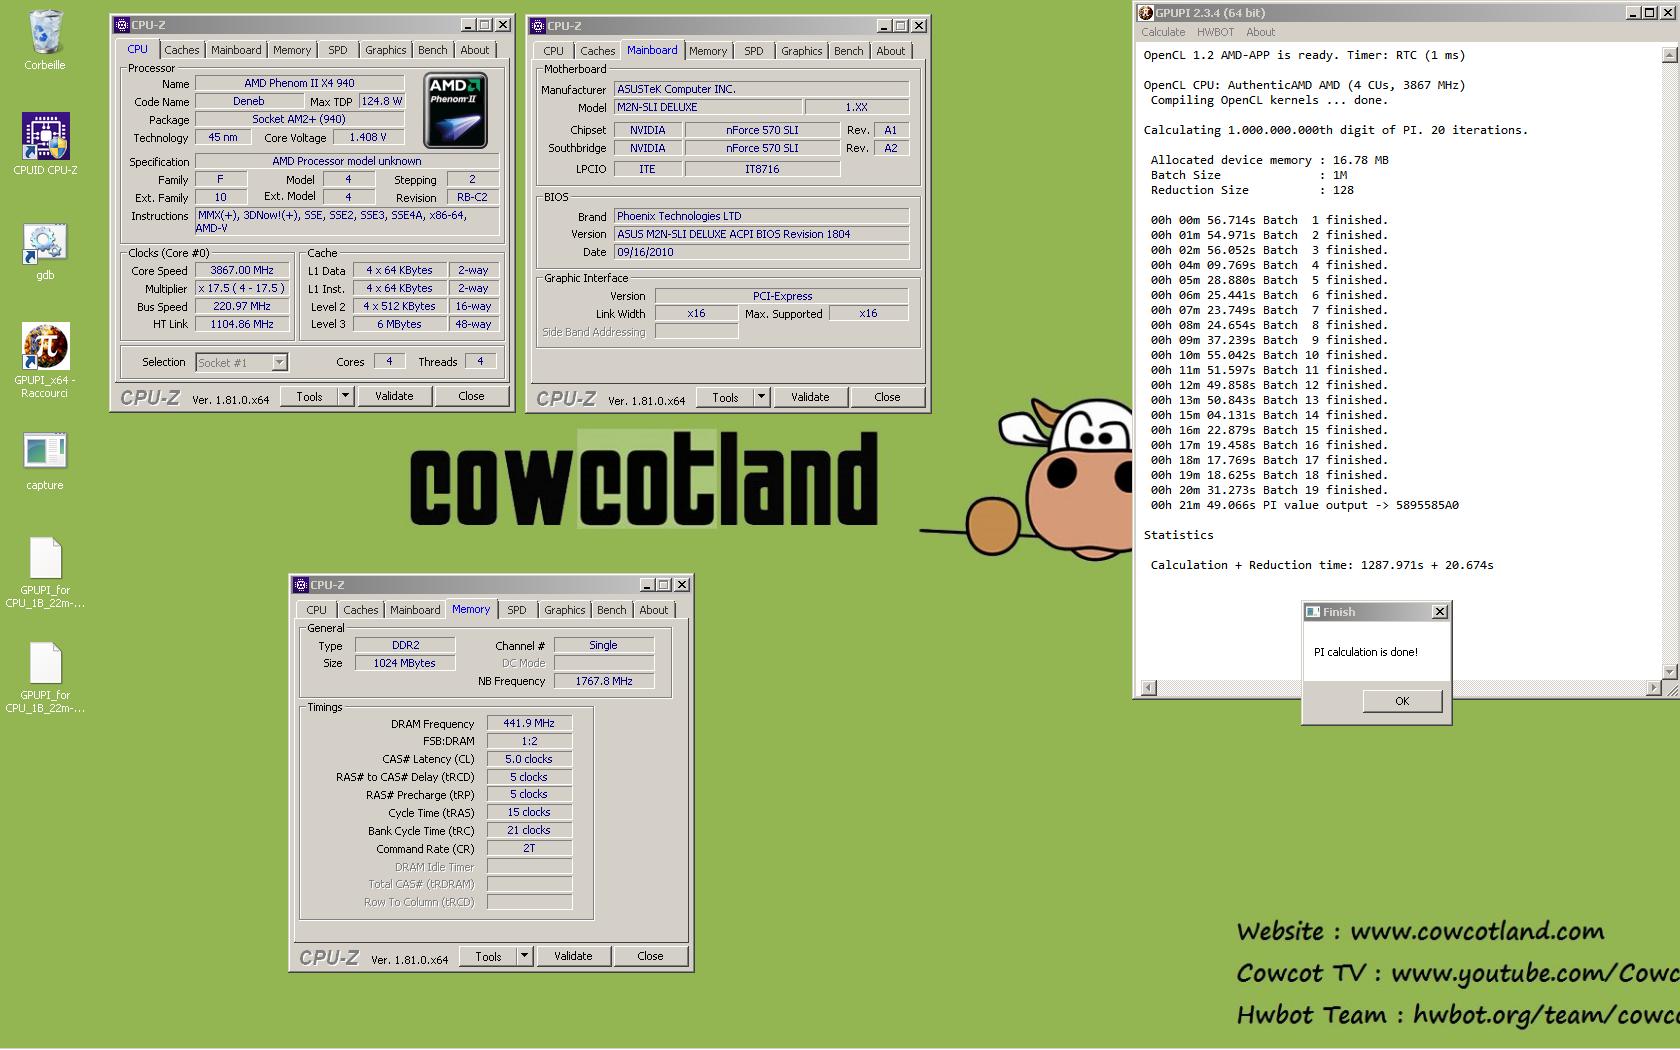This screenshot has height=1050, width=1680.
Task: Select CPU tab in Mainboard window
Action: click(x=553, y=51)
